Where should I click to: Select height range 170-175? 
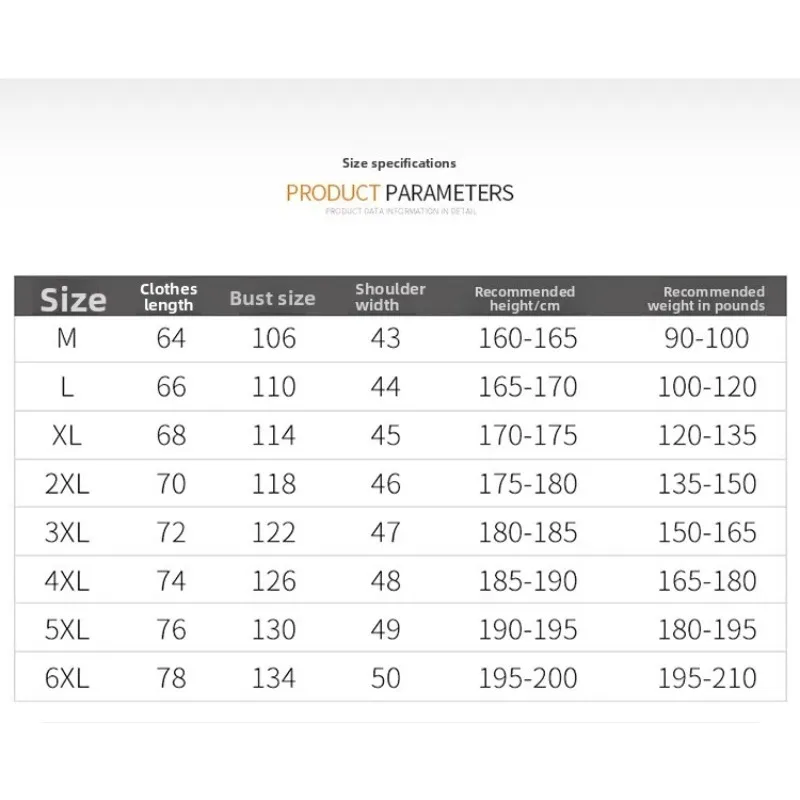528,435
